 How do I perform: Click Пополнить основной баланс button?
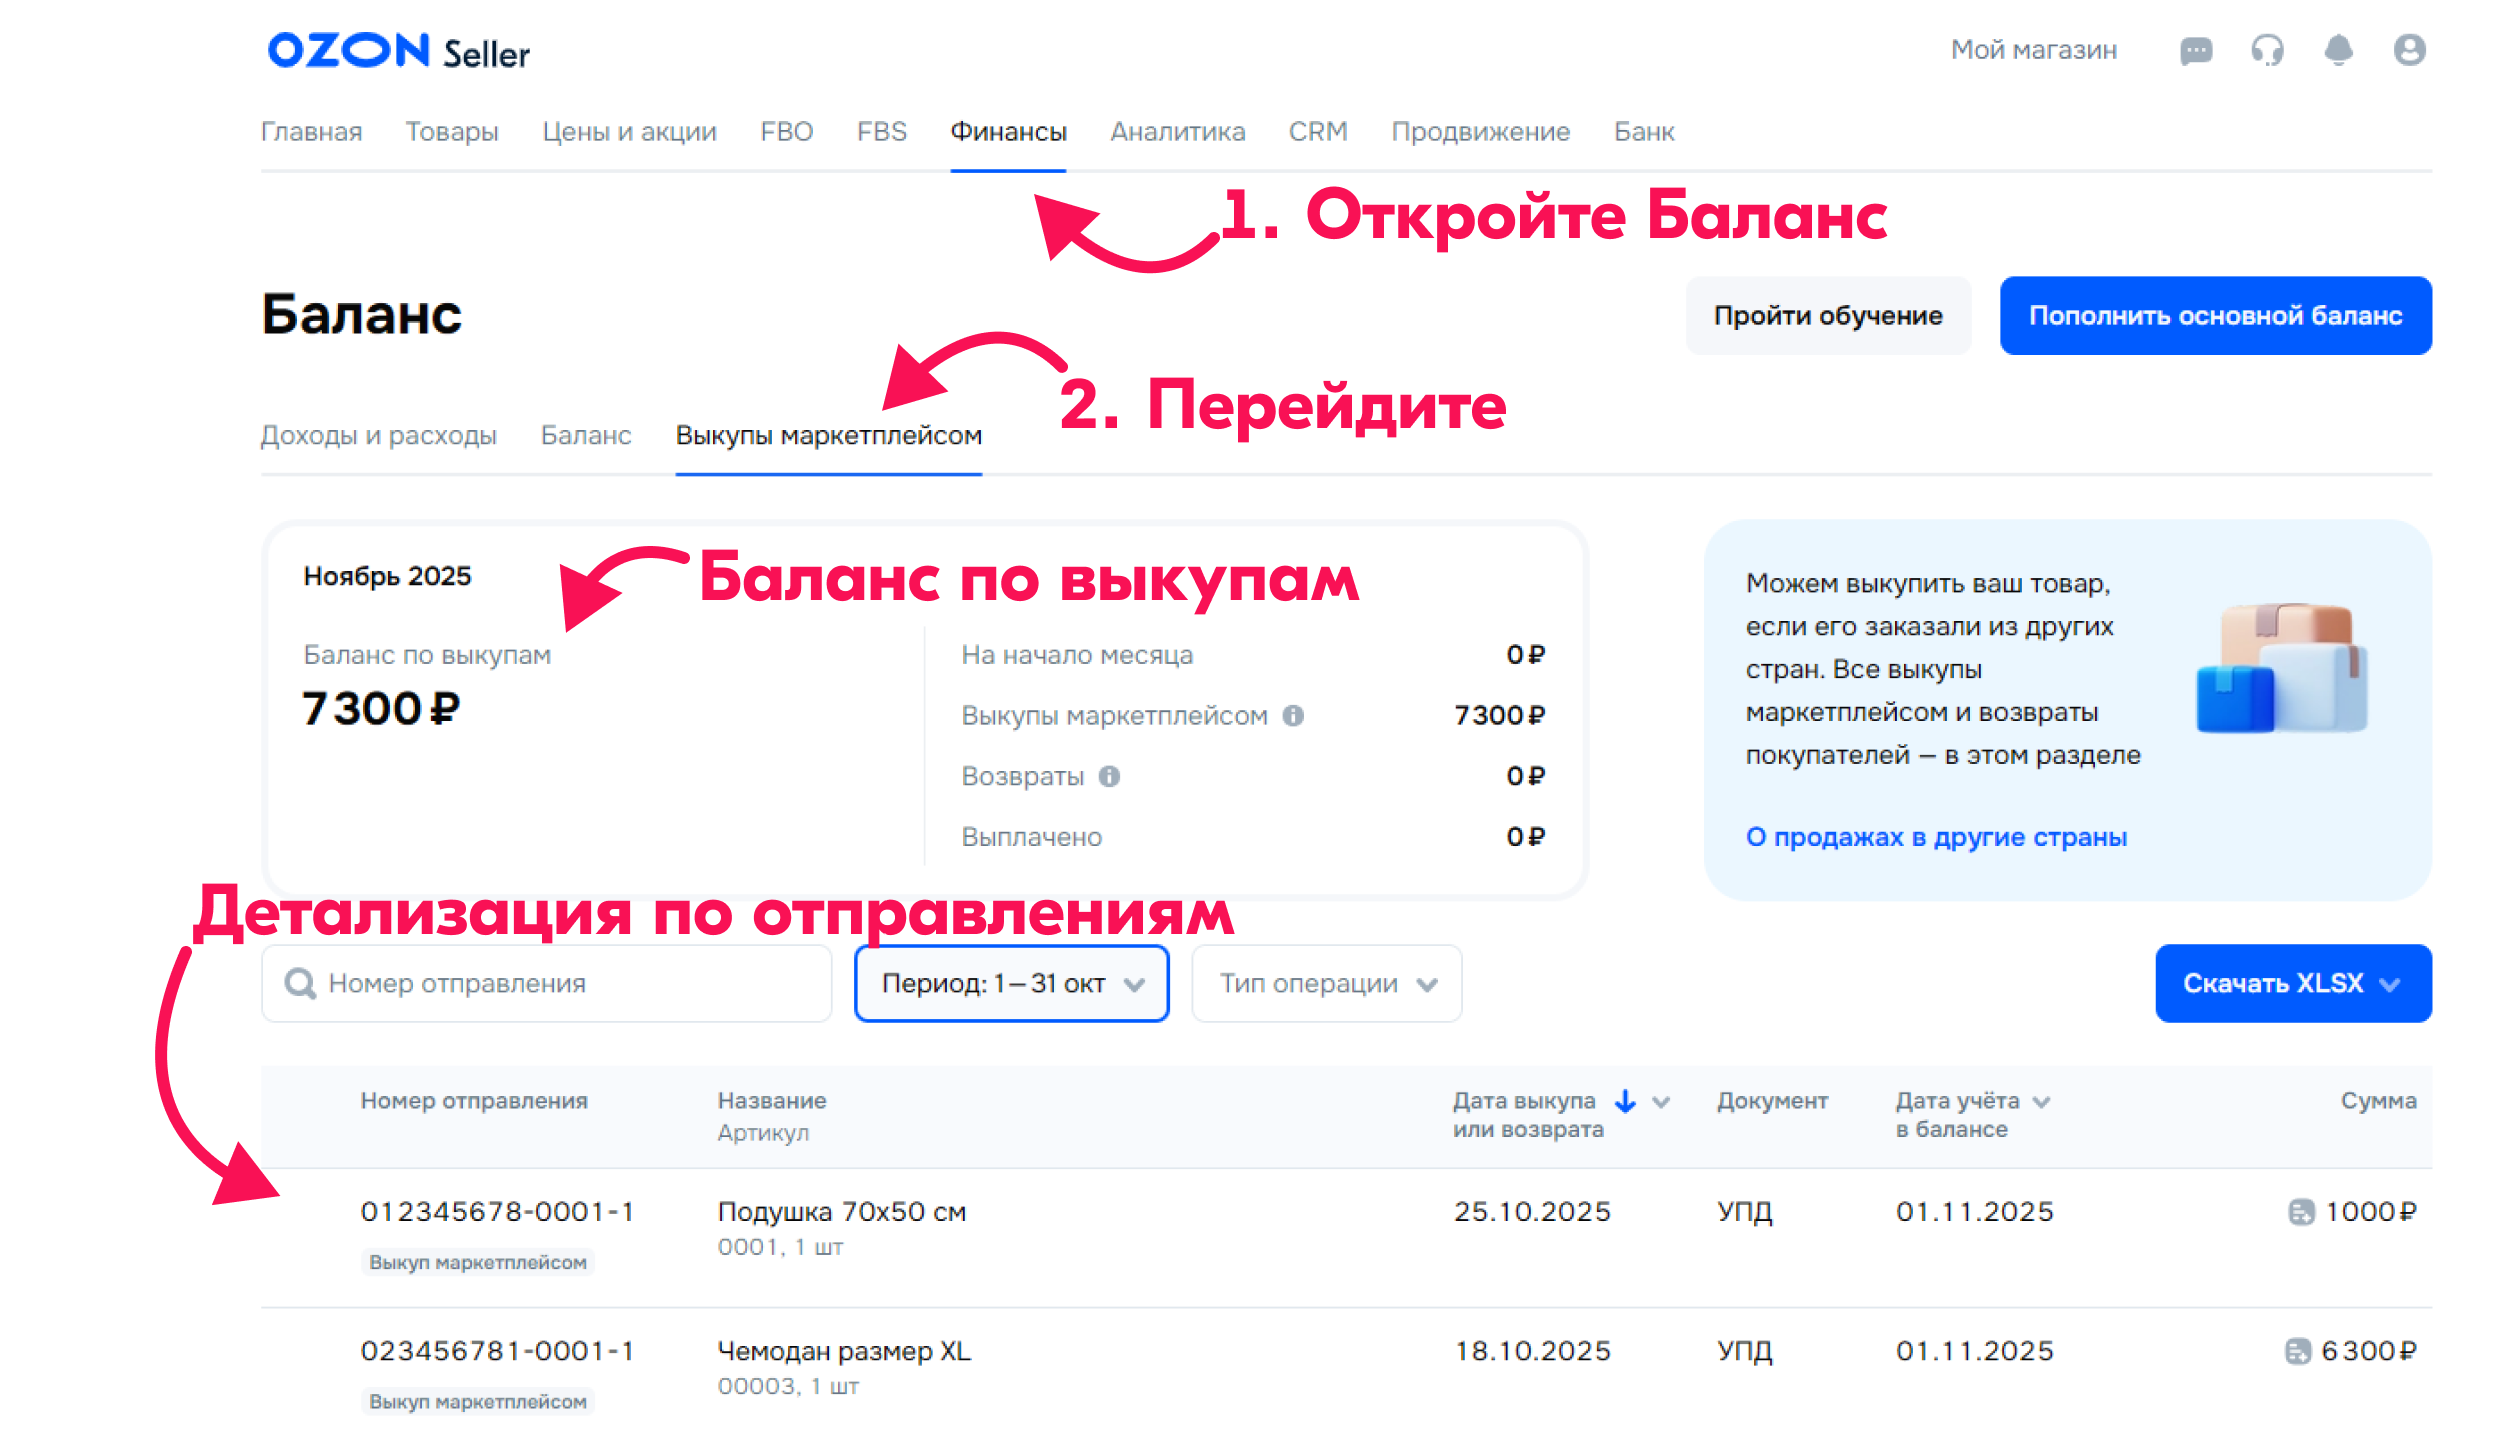[x=2215, y=316]
